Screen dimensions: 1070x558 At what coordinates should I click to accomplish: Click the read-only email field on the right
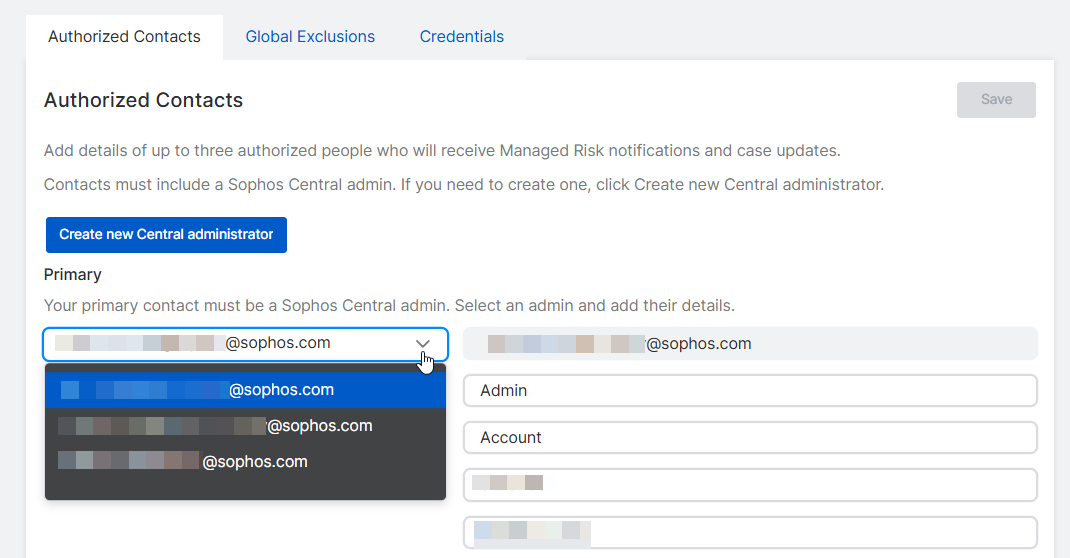(x=749, y=344)
